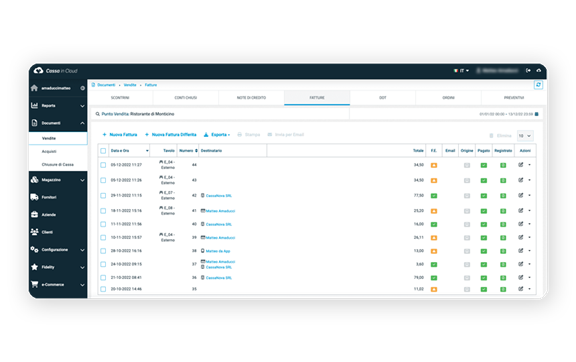Open Matteo Amaducci link on invoice 41
Viewport: 576px width, 362px height.
coord(220,211)
